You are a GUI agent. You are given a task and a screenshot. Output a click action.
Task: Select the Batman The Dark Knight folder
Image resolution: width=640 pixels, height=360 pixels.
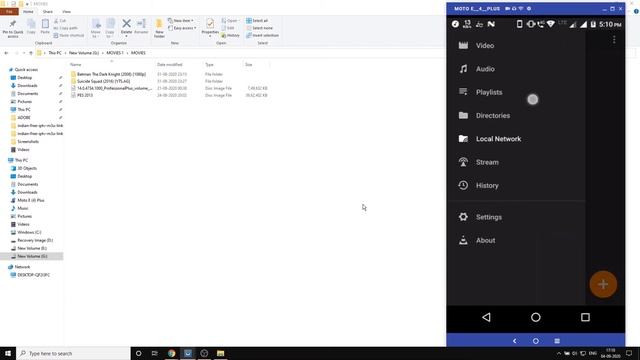tap(111, 74)
